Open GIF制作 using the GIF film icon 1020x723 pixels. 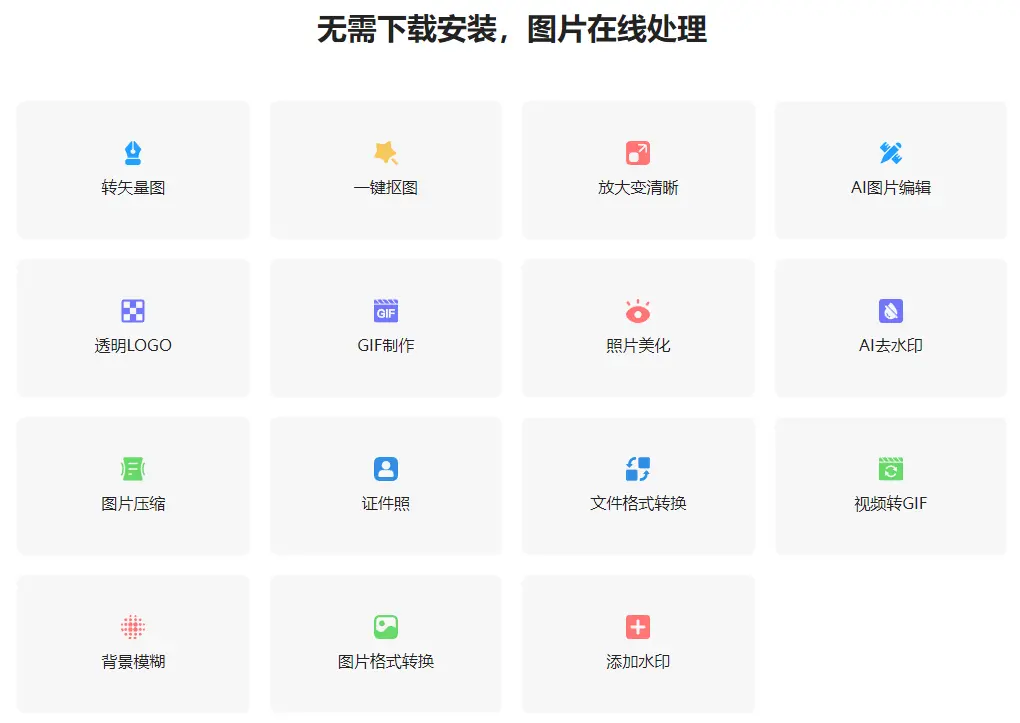tap(385, 310)
